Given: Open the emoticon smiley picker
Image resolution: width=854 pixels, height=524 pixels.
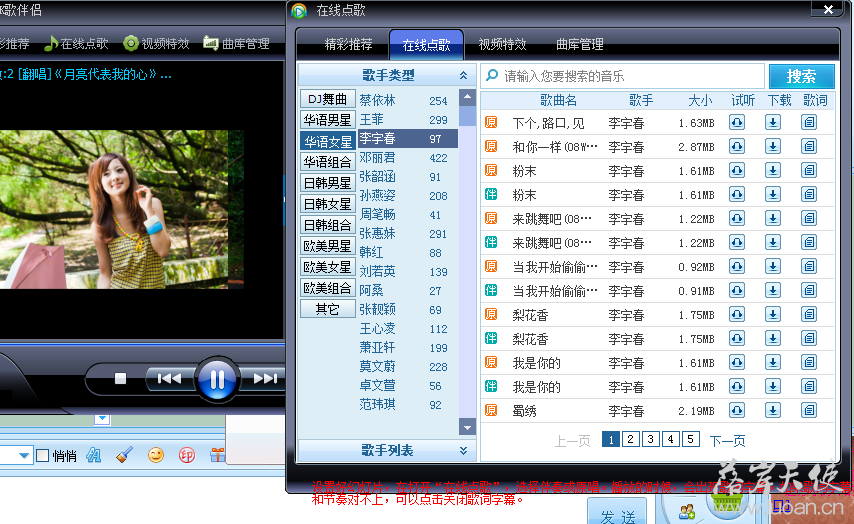Looking at the screenshot, I should (156, 455).
